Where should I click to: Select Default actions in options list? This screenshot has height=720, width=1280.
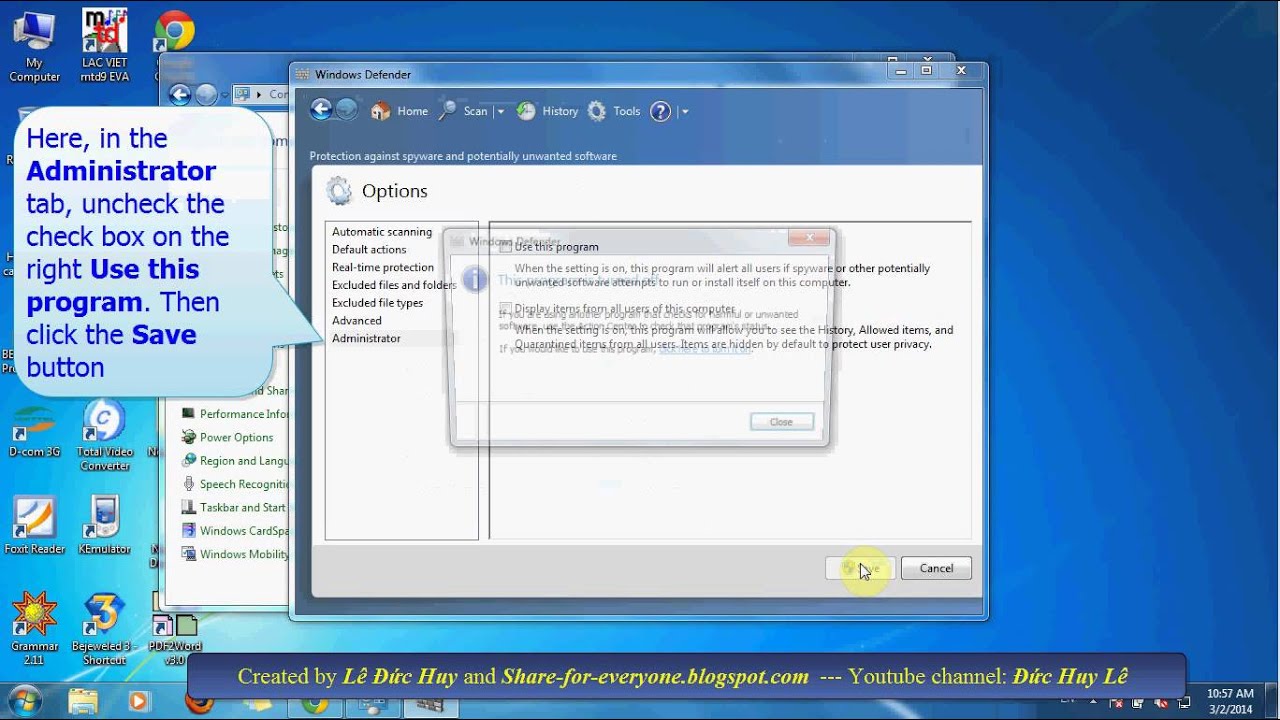[x=369, y=250]
